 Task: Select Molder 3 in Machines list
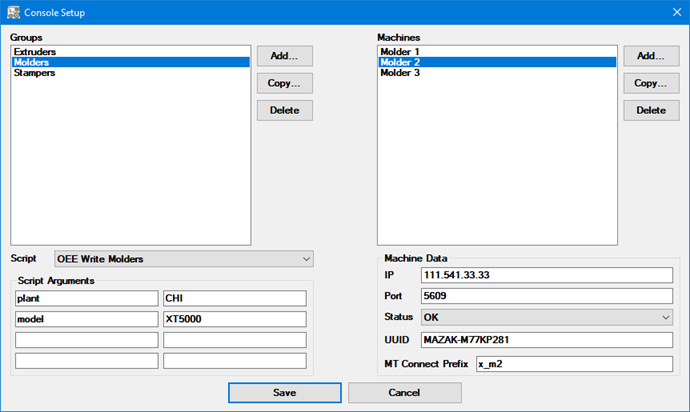[x=400, y=73]
